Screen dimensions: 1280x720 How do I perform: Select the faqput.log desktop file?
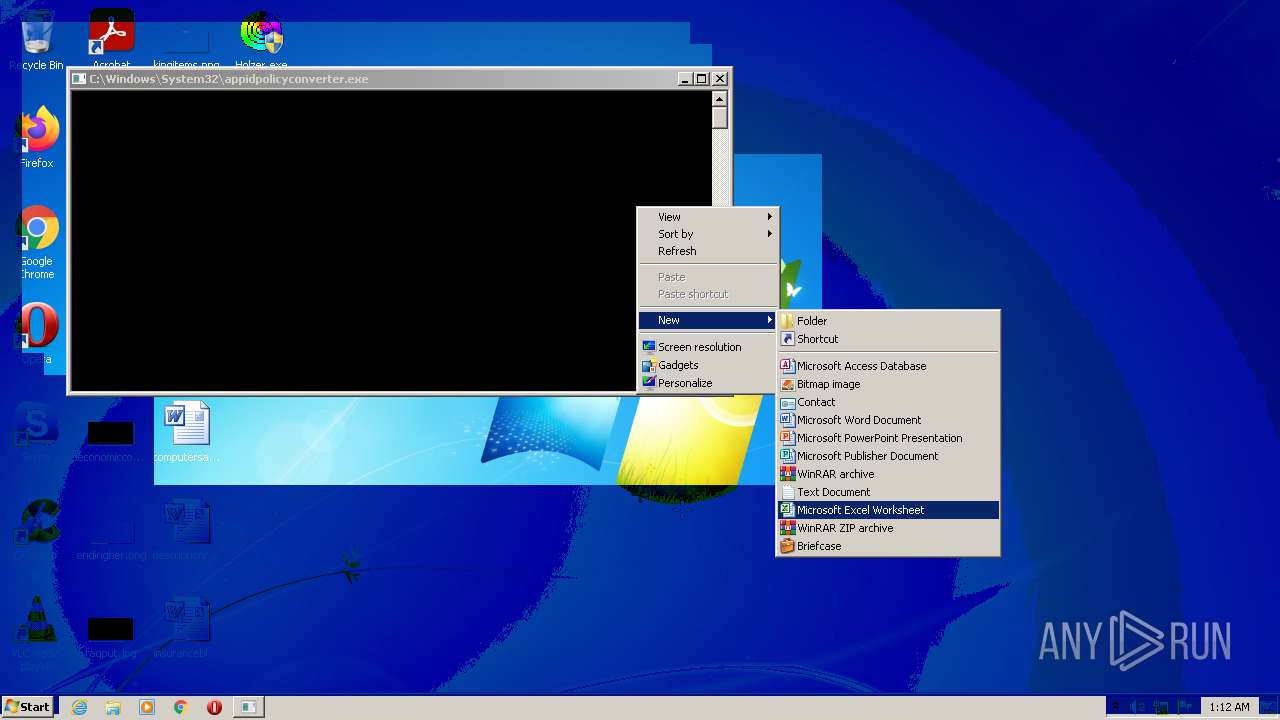click(x=110, y=636)
